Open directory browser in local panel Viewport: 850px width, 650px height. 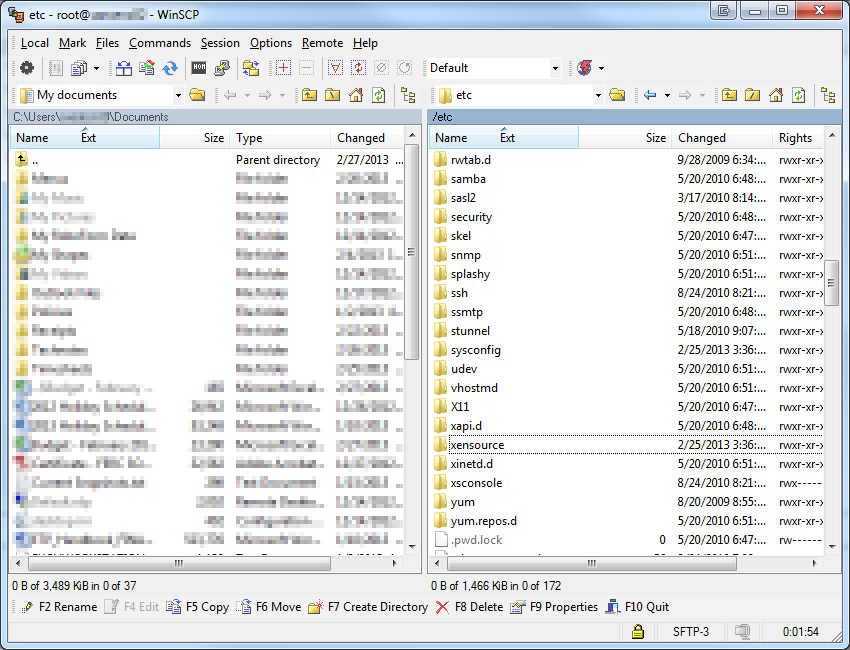(x=197, y=95)
